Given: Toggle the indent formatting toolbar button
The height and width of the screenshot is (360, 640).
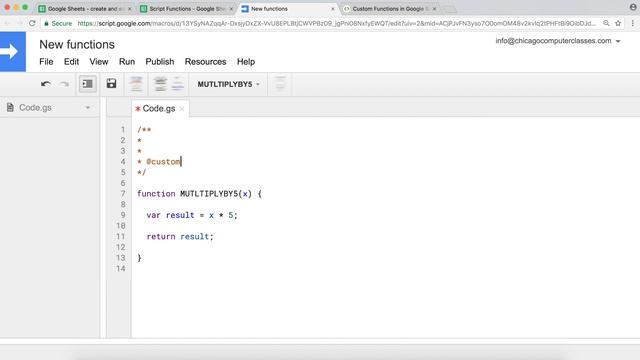Looking at the screenshot, I should pos(87,84).
